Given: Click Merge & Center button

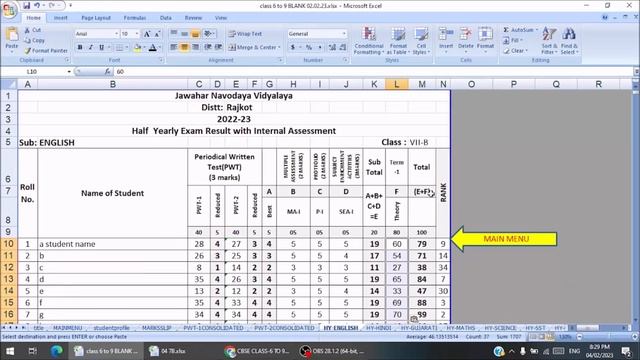Looking at the screenshot, I should 253,47.
